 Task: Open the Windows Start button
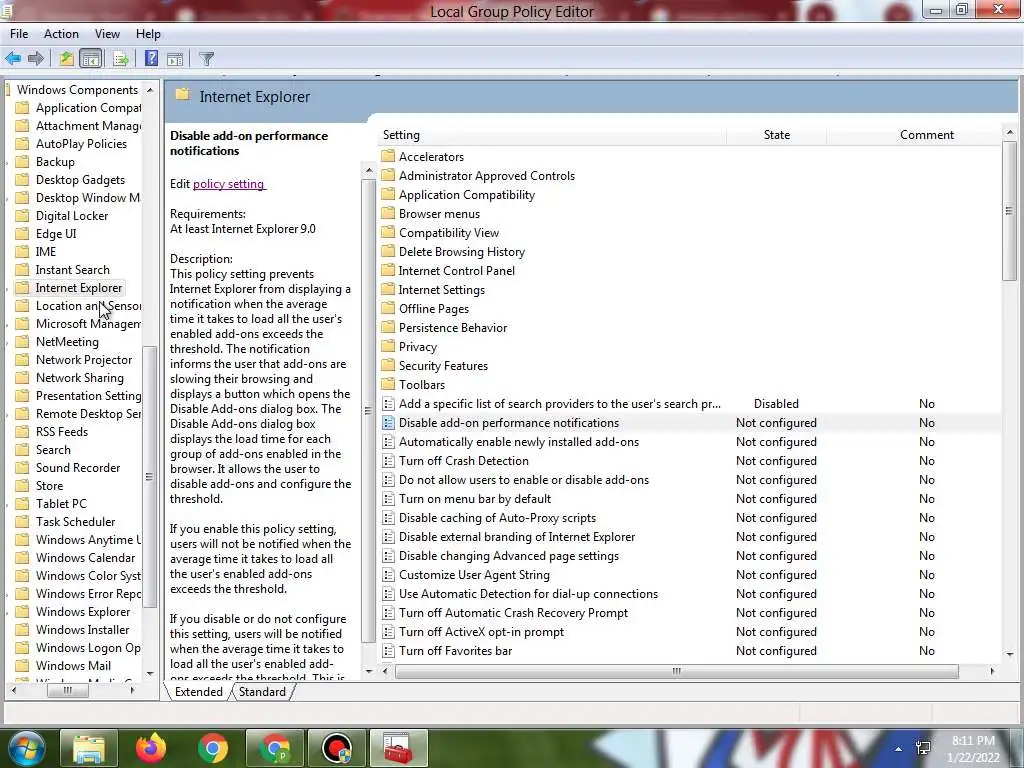25,748
